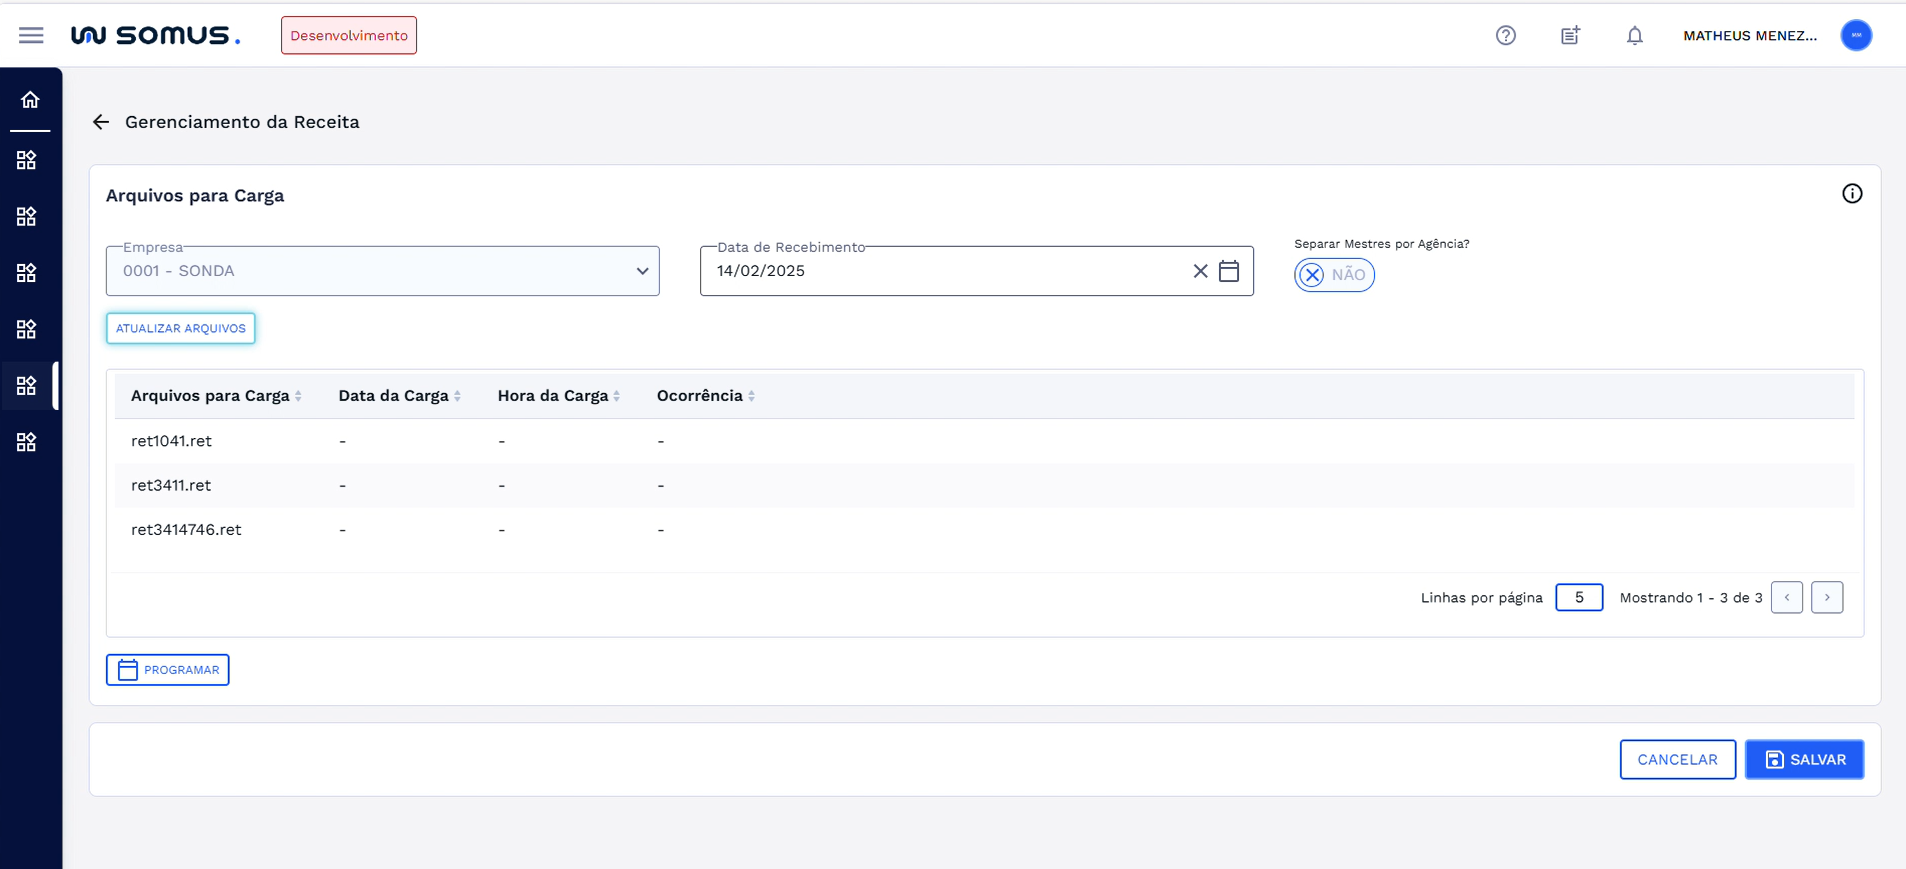1906x869 pixels.
Task: Open the hamburger menu icon
Action: [x=31, y=35]
